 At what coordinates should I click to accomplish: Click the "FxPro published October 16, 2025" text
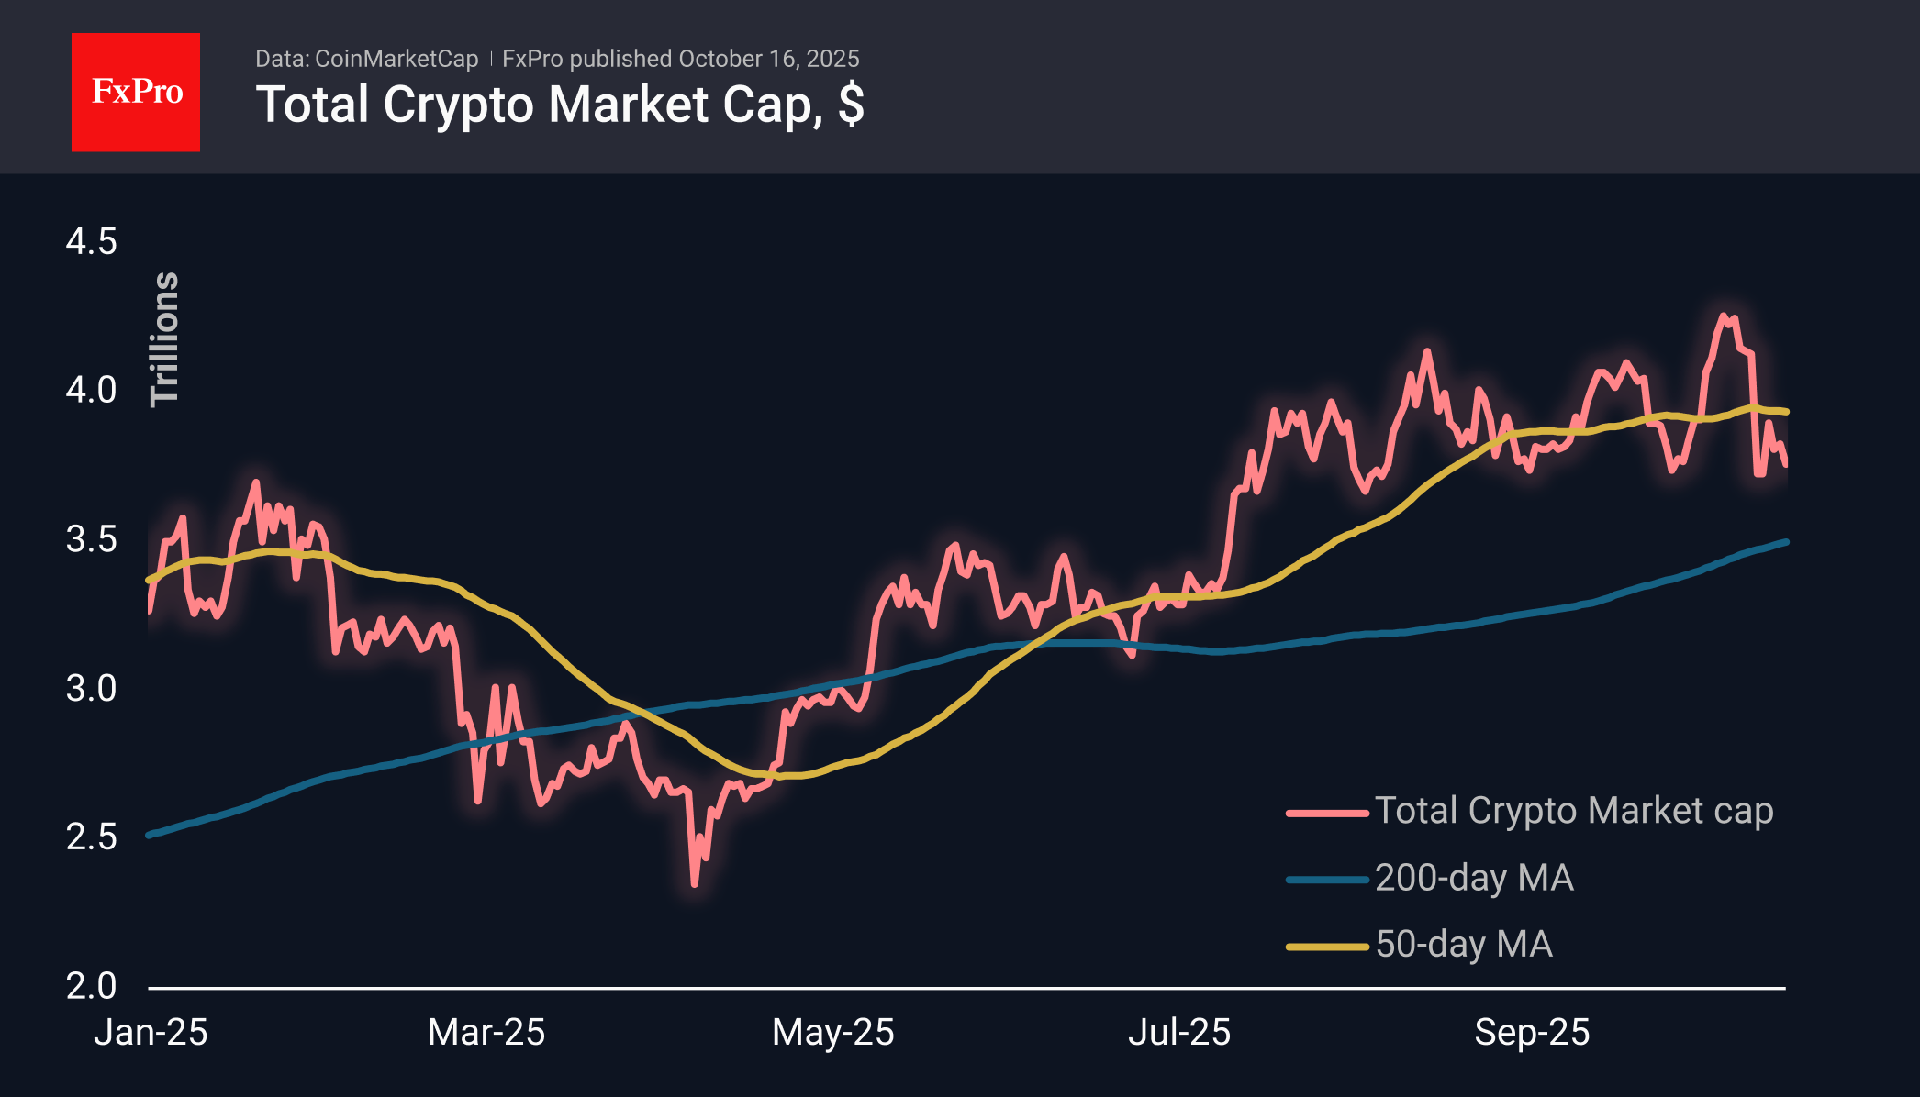[680, 59]
